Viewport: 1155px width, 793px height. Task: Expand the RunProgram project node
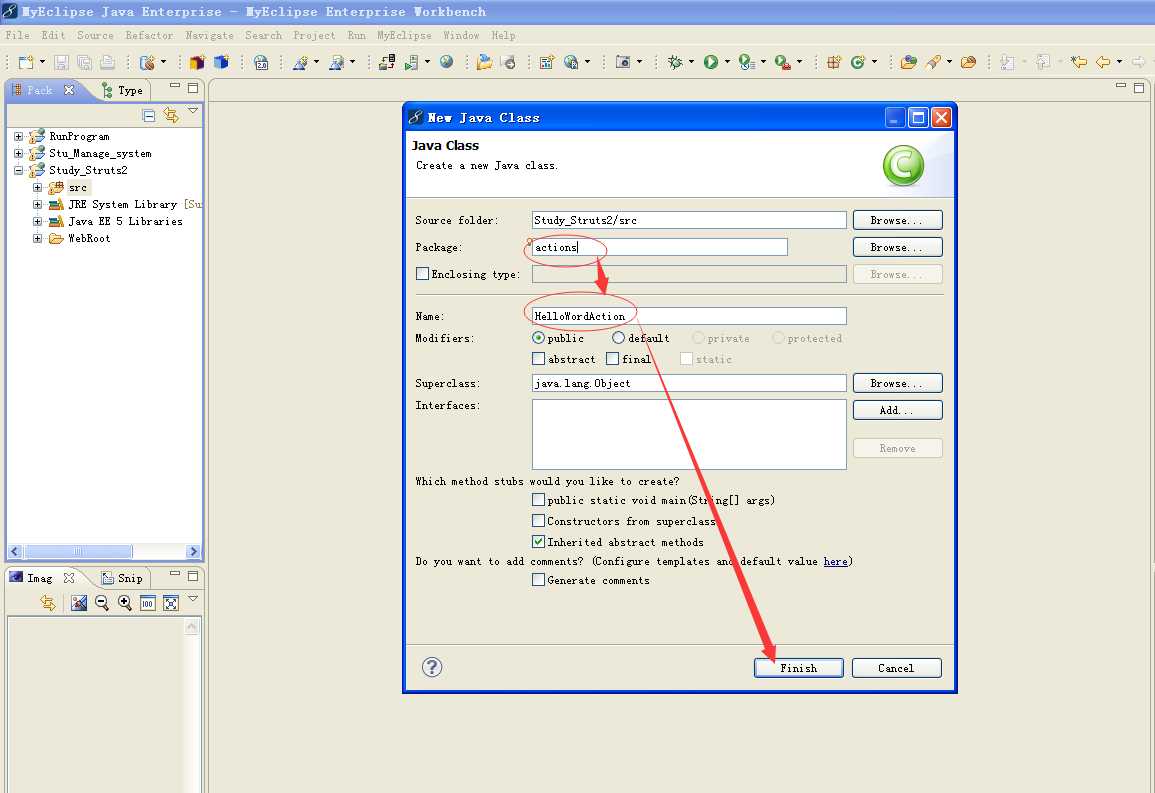click(18, 136)
